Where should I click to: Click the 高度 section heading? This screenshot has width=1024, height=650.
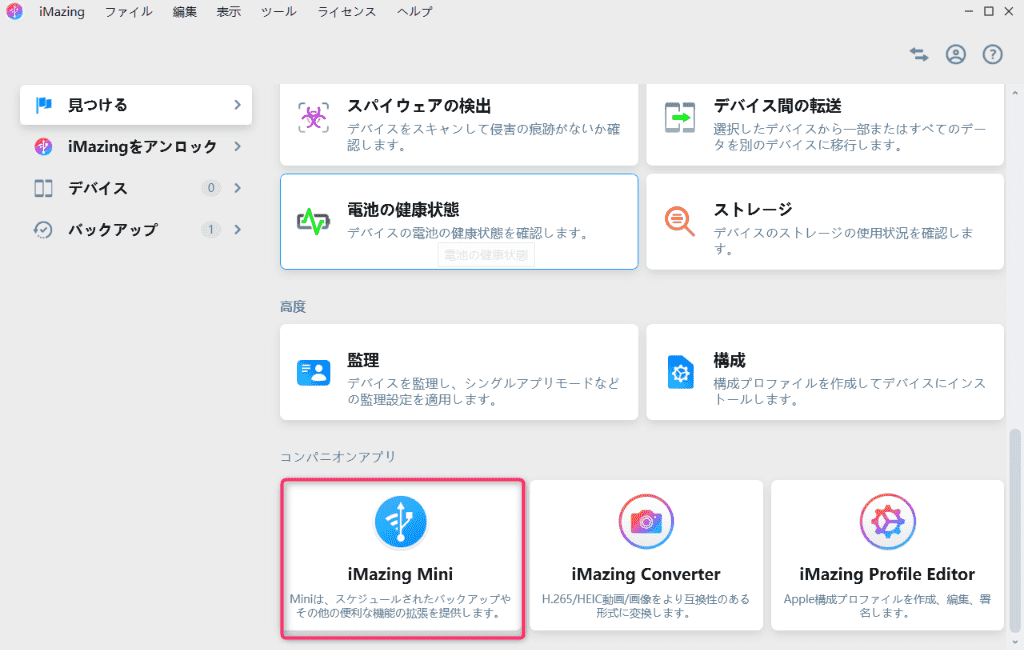[x=293, y=307]
